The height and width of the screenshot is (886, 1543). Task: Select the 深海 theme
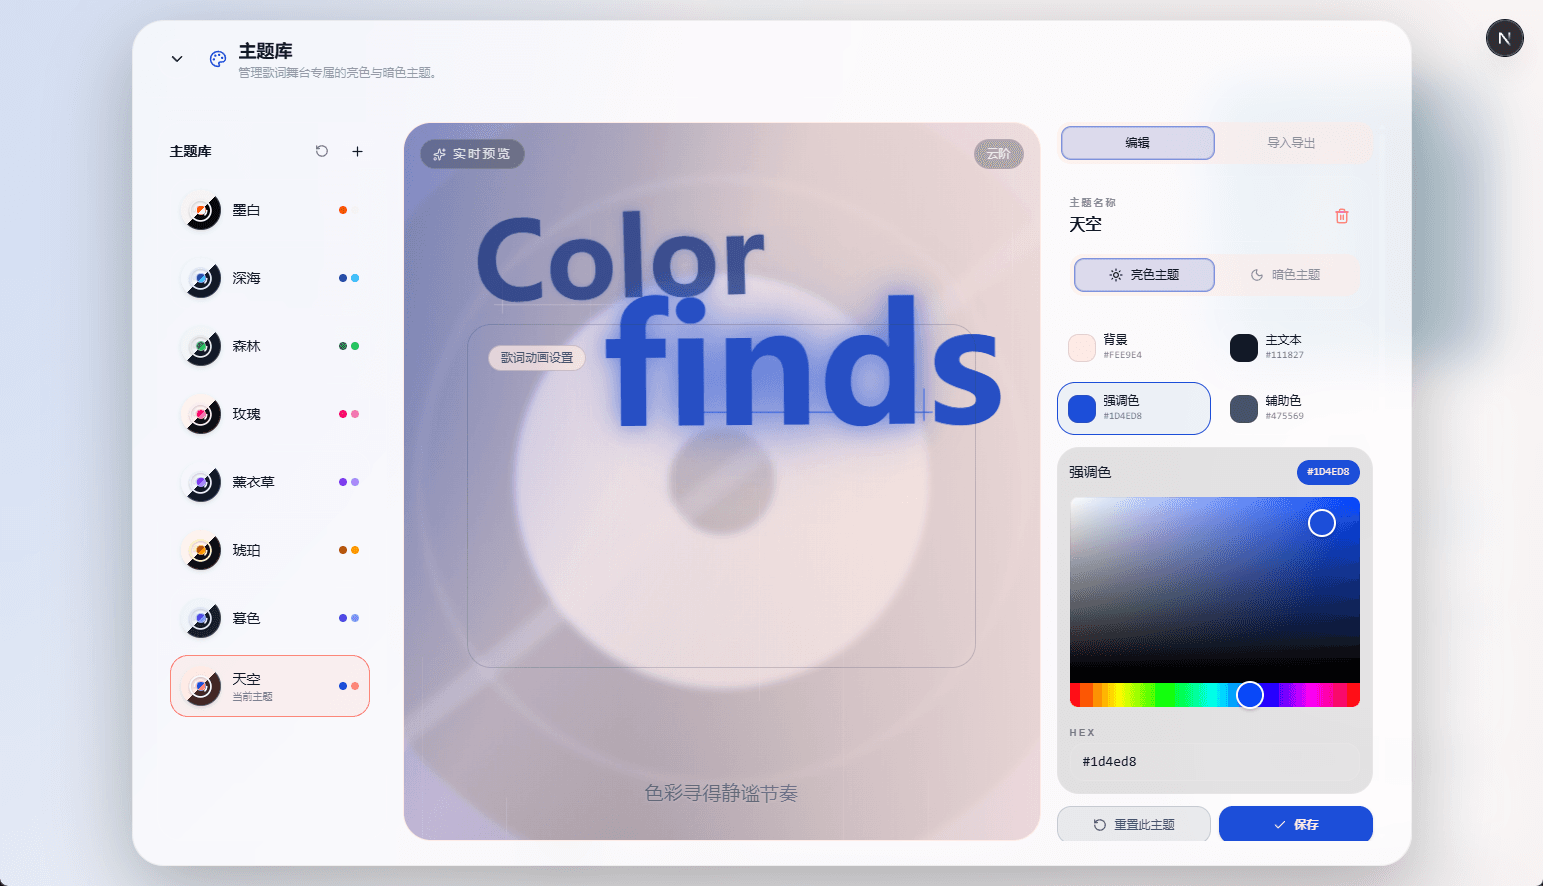[x=270, y=278]
